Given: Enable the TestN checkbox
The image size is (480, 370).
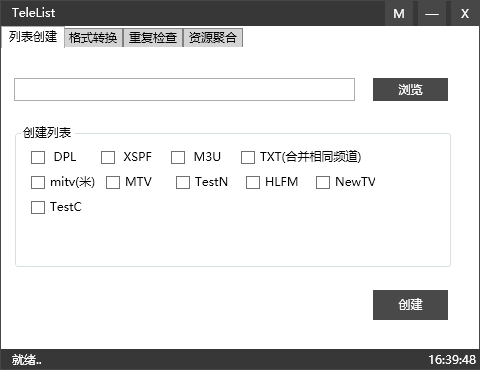Looking at the screenshot, I should [x=183, y=182].
